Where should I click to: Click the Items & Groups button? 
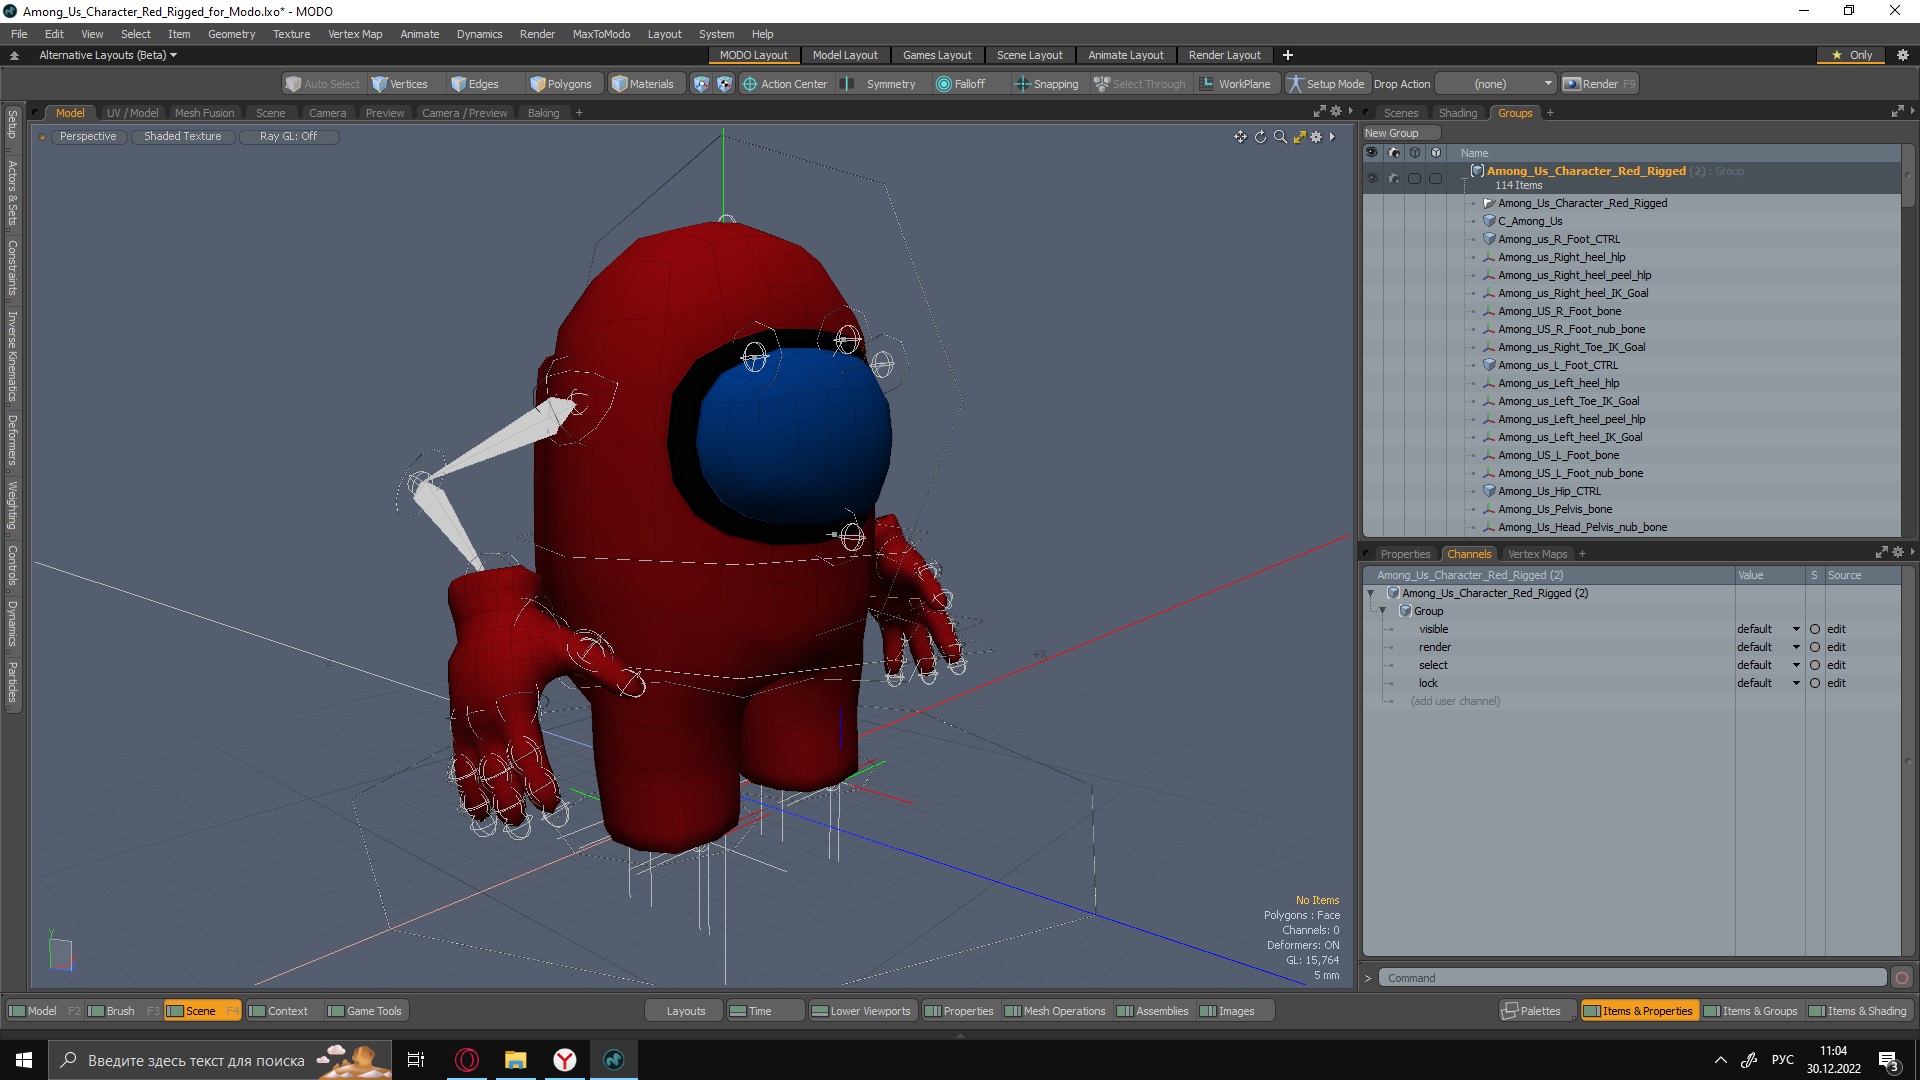coord(1750,1011)
